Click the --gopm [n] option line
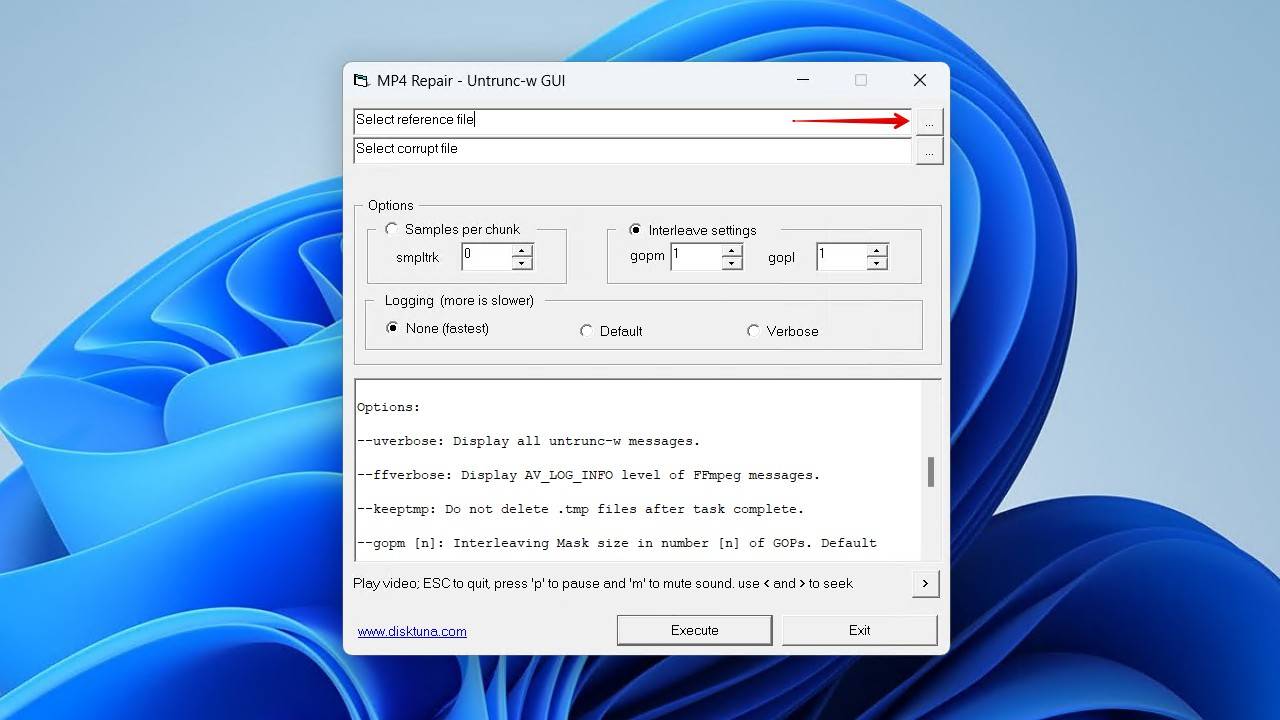Image resolution: width=1280 pixels, height=720 pixels. (x=617, y=543)
